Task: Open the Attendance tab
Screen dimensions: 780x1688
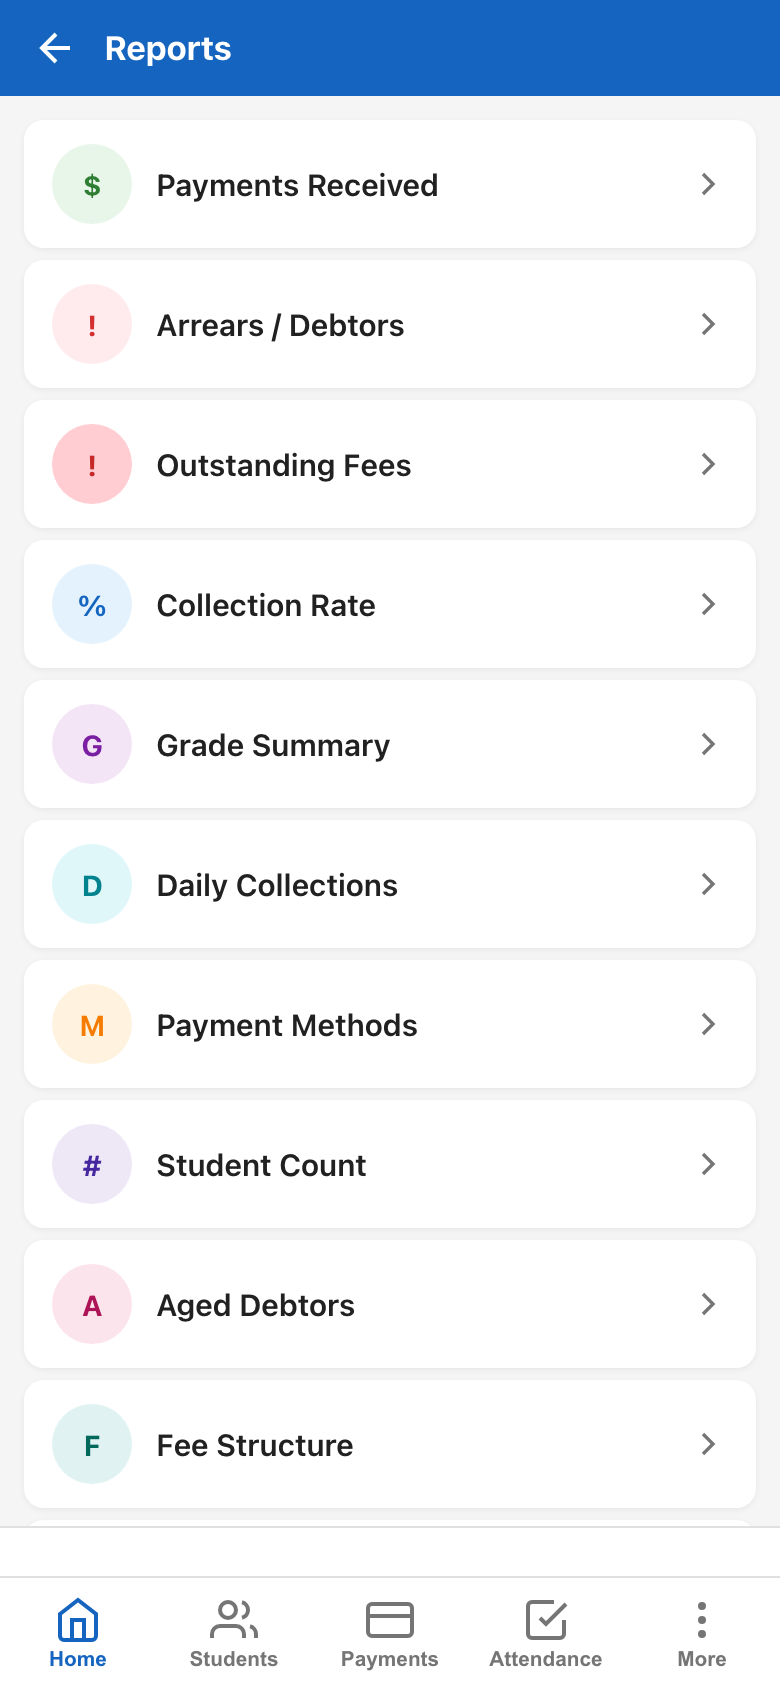Action: [x=546, y=1634]
